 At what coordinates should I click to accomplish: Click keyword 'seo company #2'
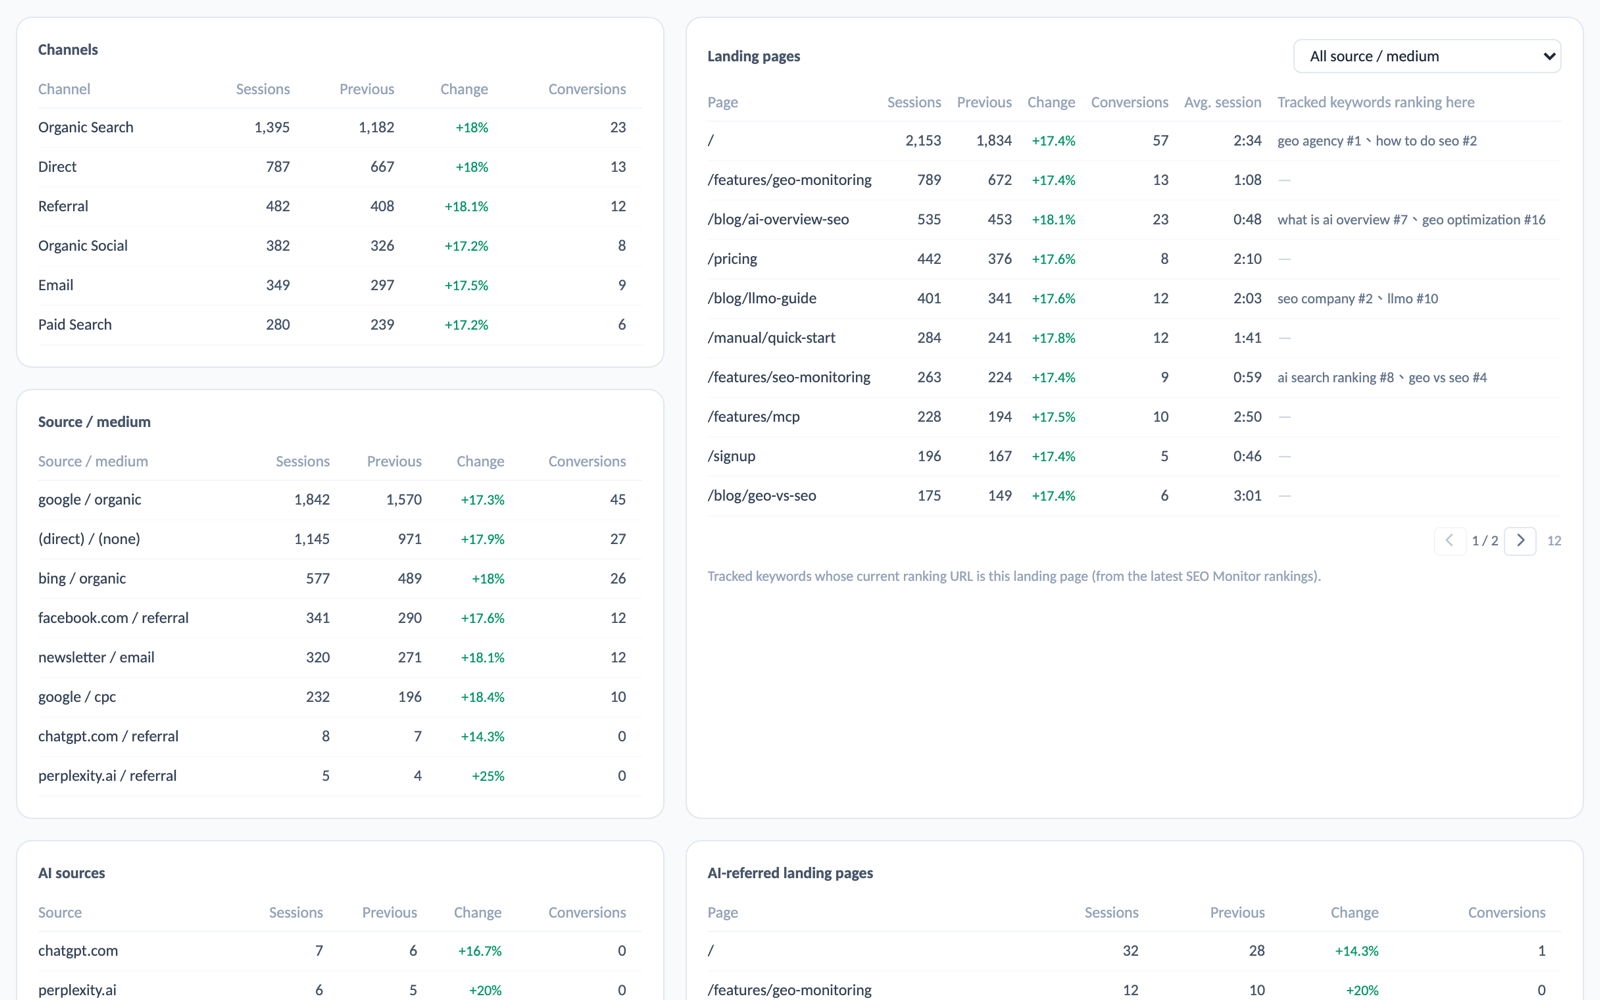(x=1325, y=299)
